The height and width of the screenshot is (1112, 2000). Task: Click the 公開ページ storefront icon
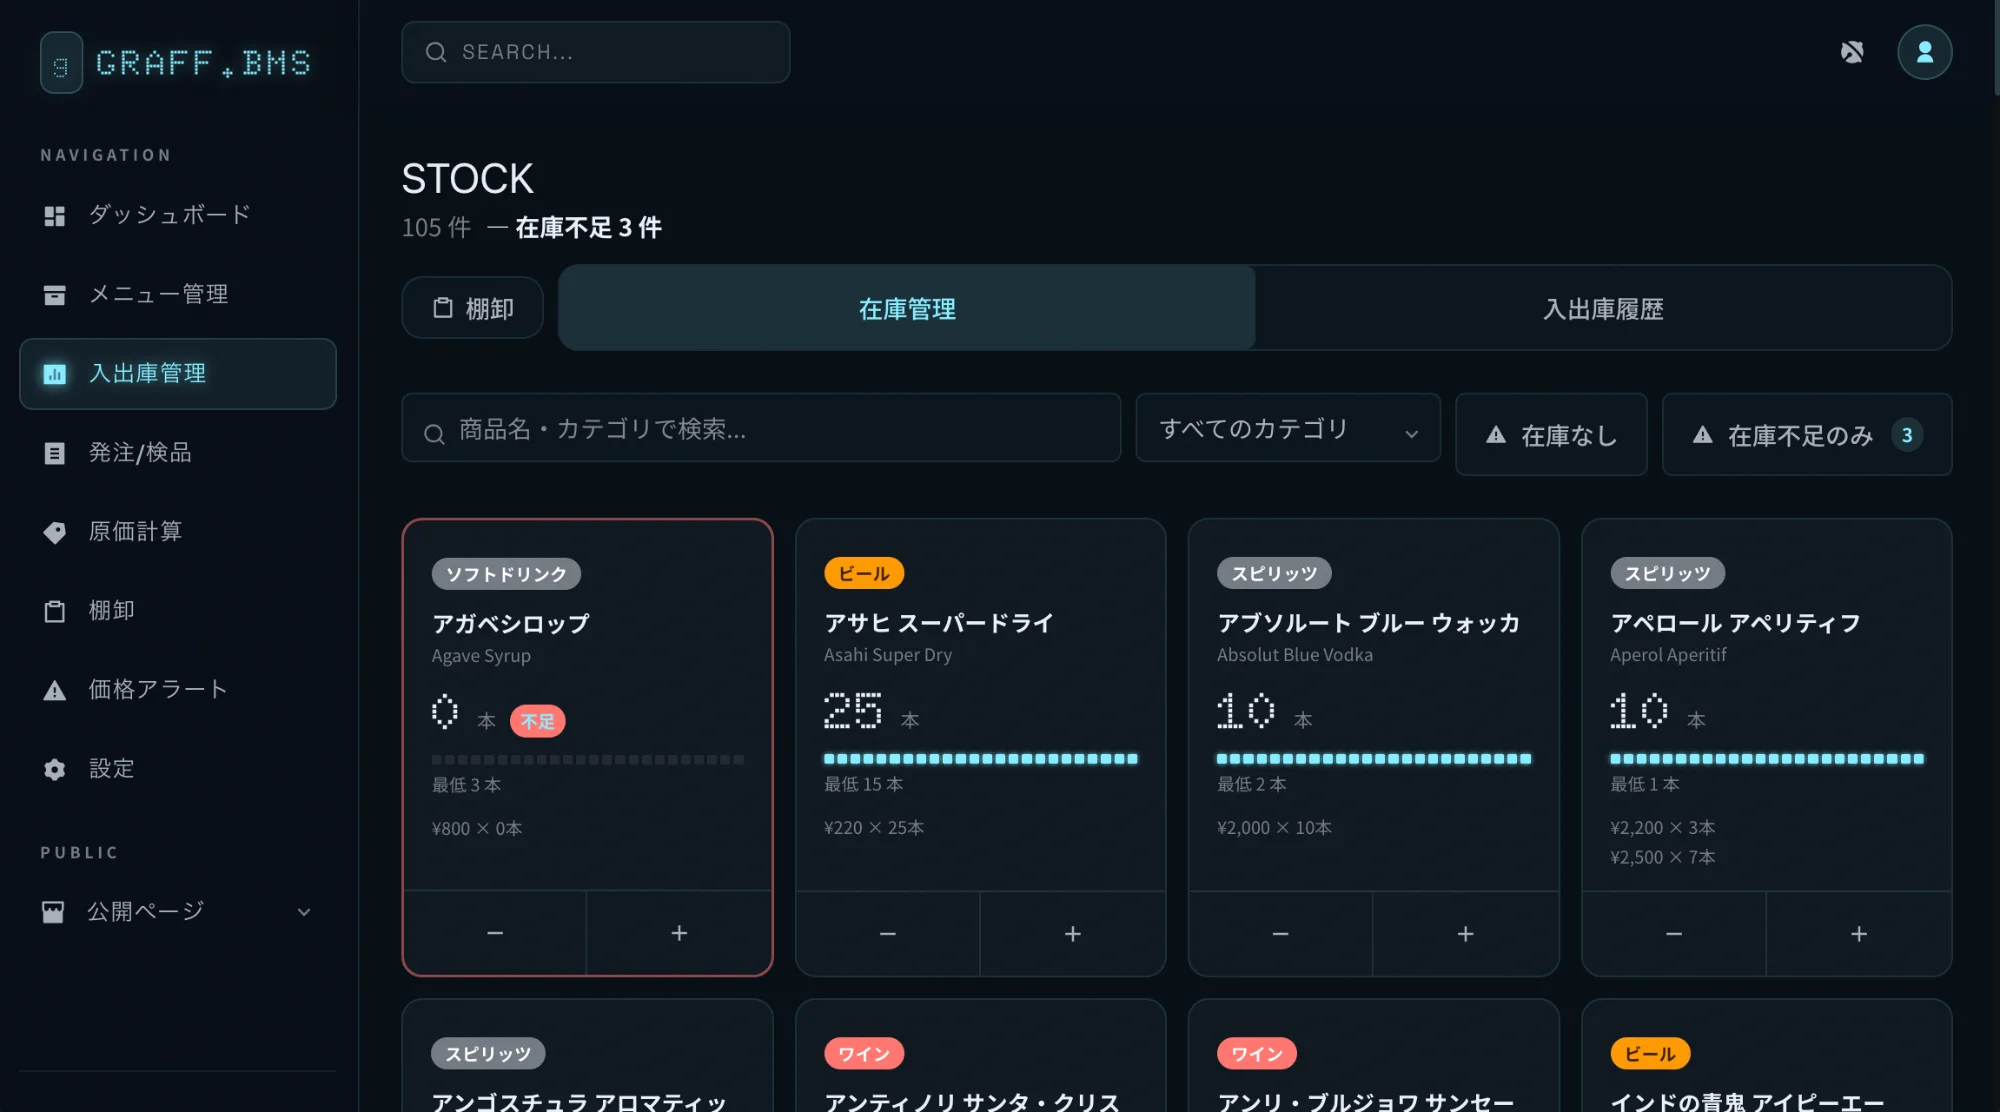pos(53,912)
